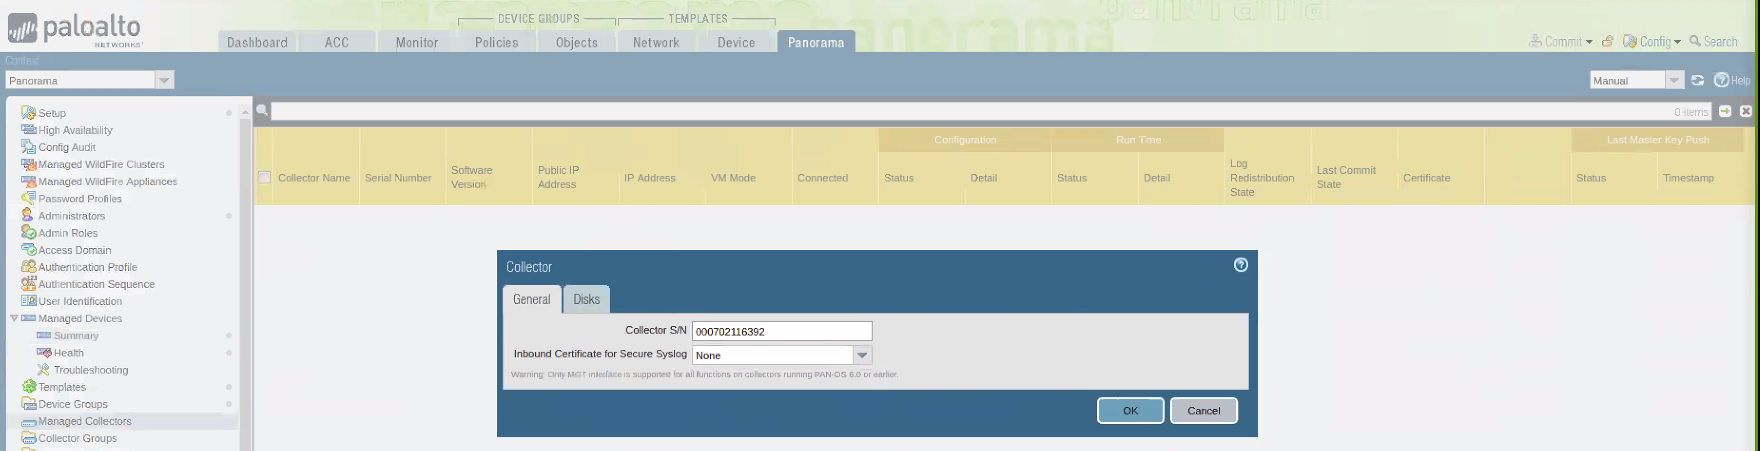Click the Config Audit icon
The height and width of the screenshot is (451, 1760).
[x=28, y=147]
